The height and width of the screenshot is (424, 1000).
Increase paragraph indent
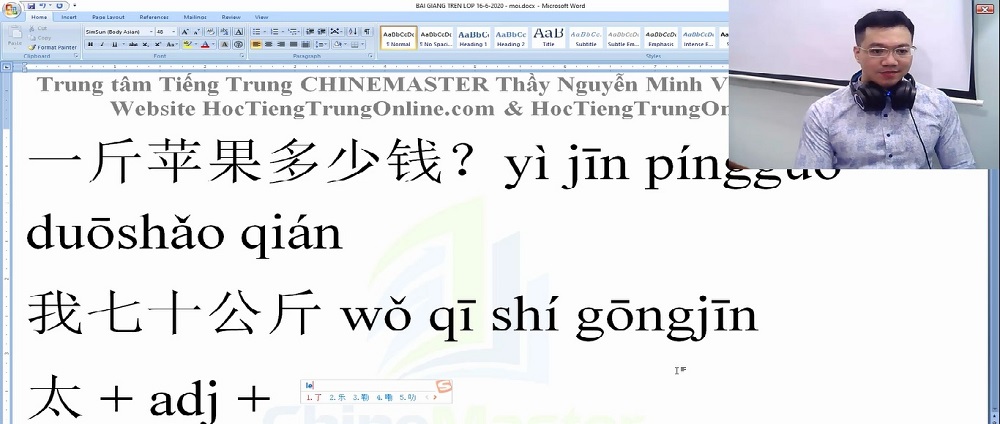(321, 32)
